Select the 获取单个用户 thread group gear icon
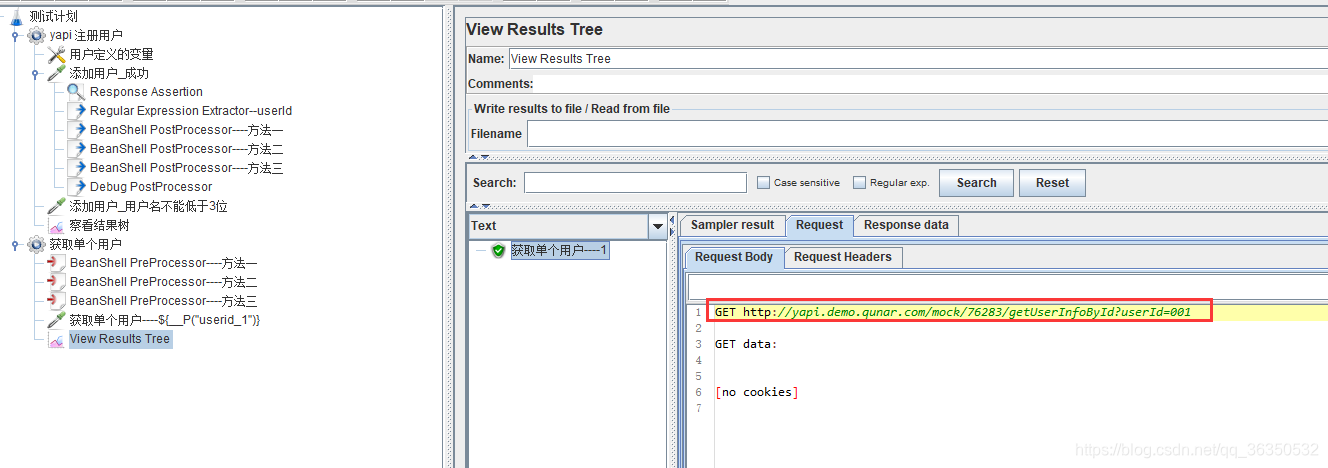 pos(36,244)
